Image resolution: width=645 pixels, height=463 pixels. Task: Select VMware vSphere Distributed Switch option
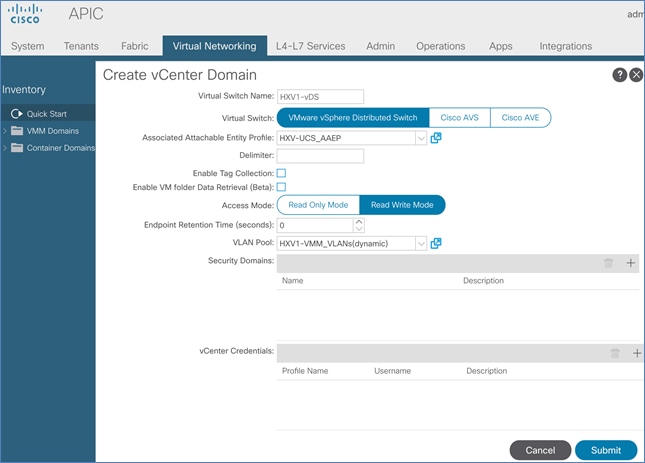pos(353,118)
